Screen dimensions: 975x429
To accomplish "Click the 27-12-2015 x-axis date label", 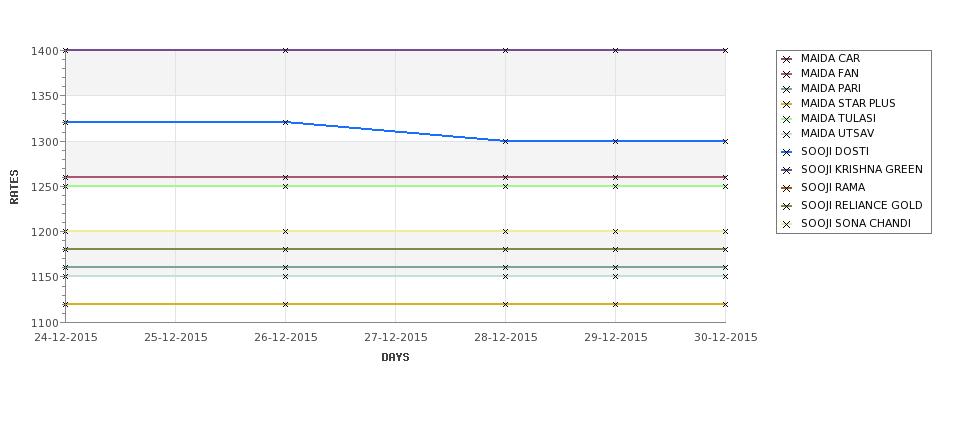I will point(395,337).
